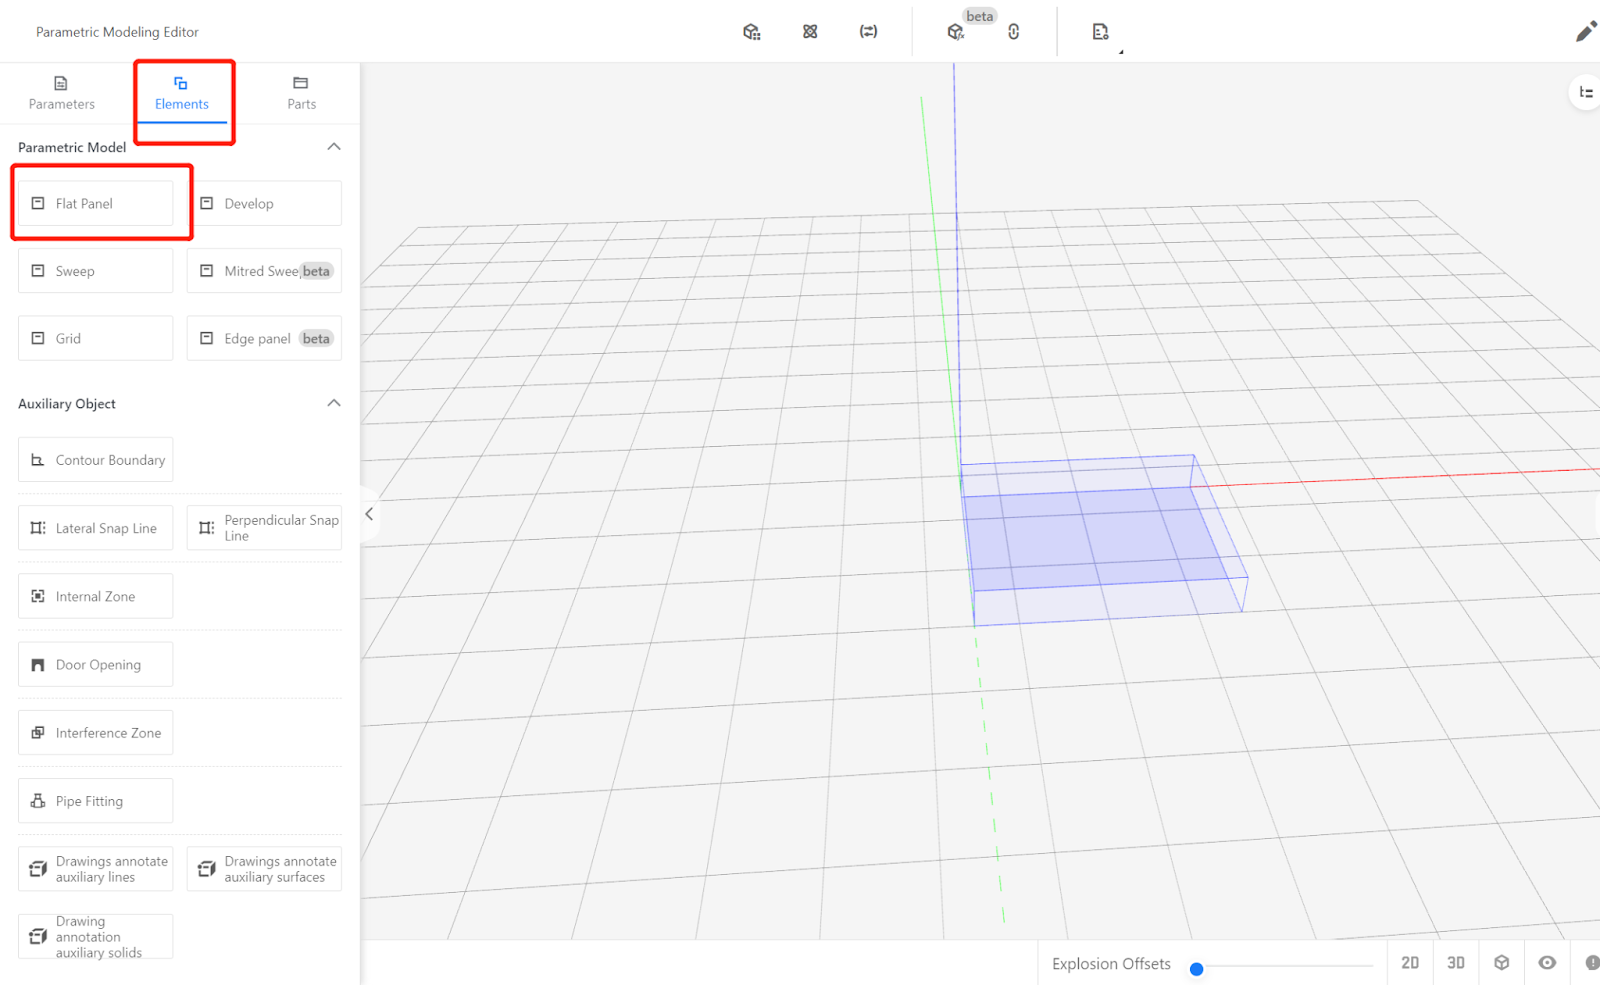The image size is (1600, 985).
Task: Click the link chain icon in toolbar
Action: click(1013, 32)
